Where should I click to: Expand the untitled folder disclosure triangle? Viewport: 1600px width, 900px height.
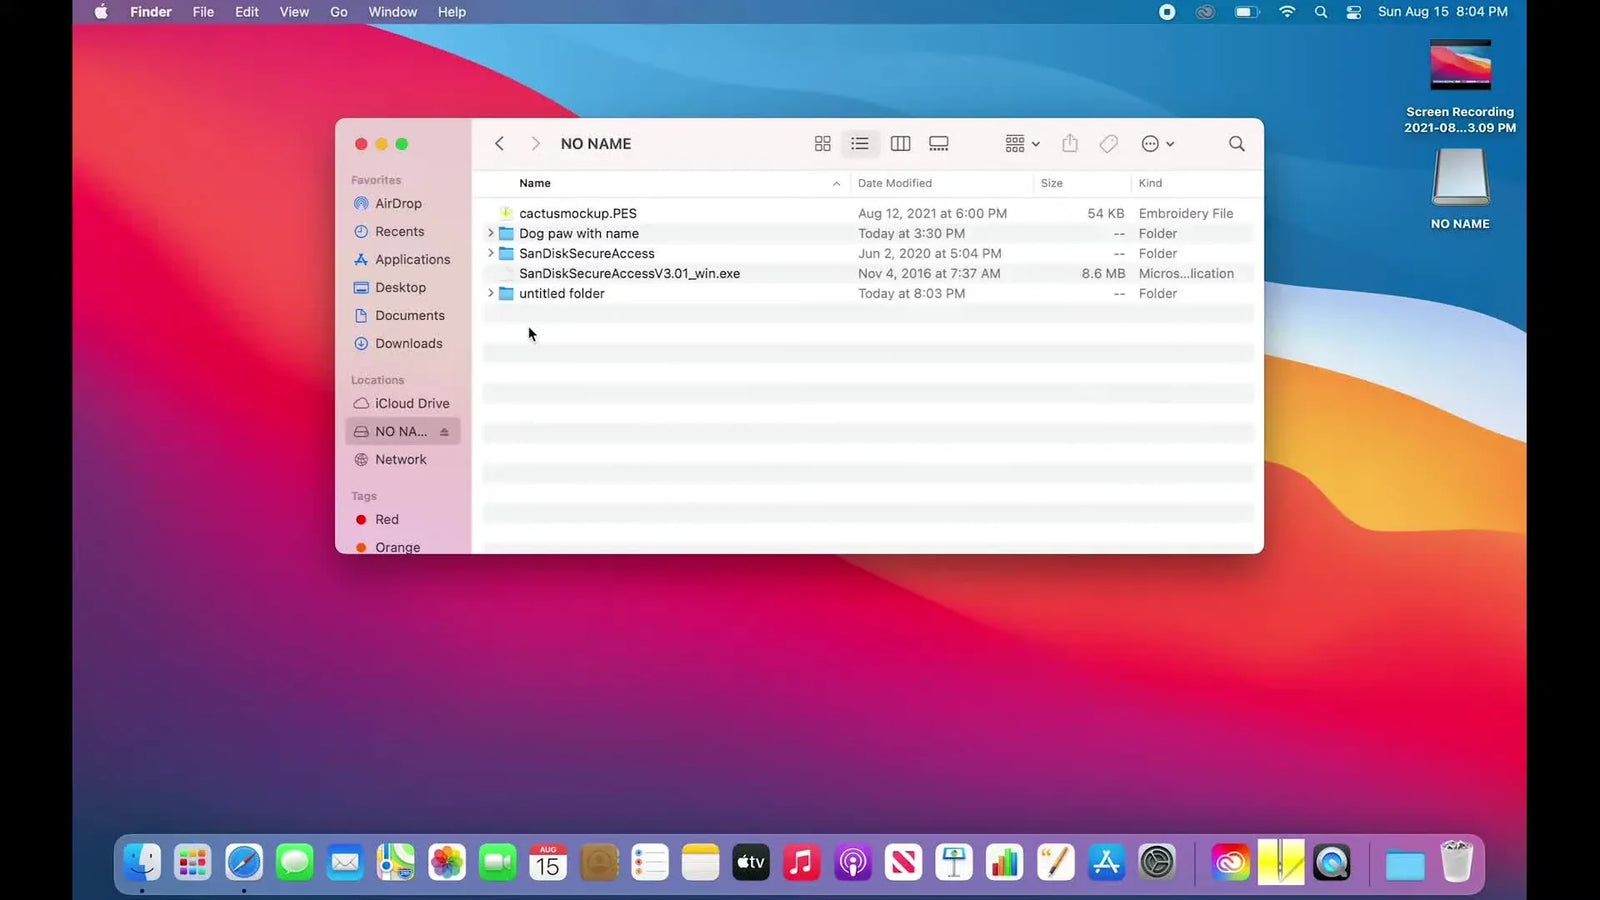489,293
